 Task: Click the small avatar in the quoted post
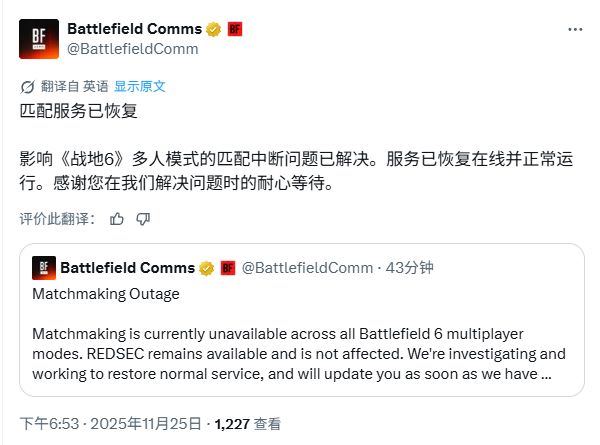[x=43, y=267]
